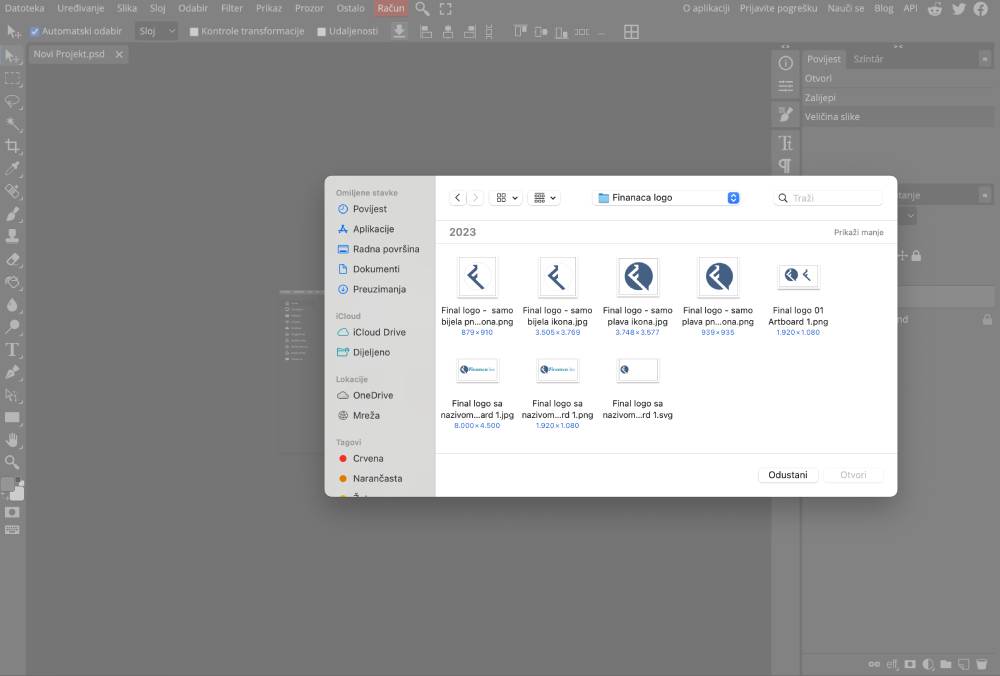Image resolution: width=1000 pixels, height=676 pixels.
Task: Select the Type tool
Action: [x=12, y=349]
